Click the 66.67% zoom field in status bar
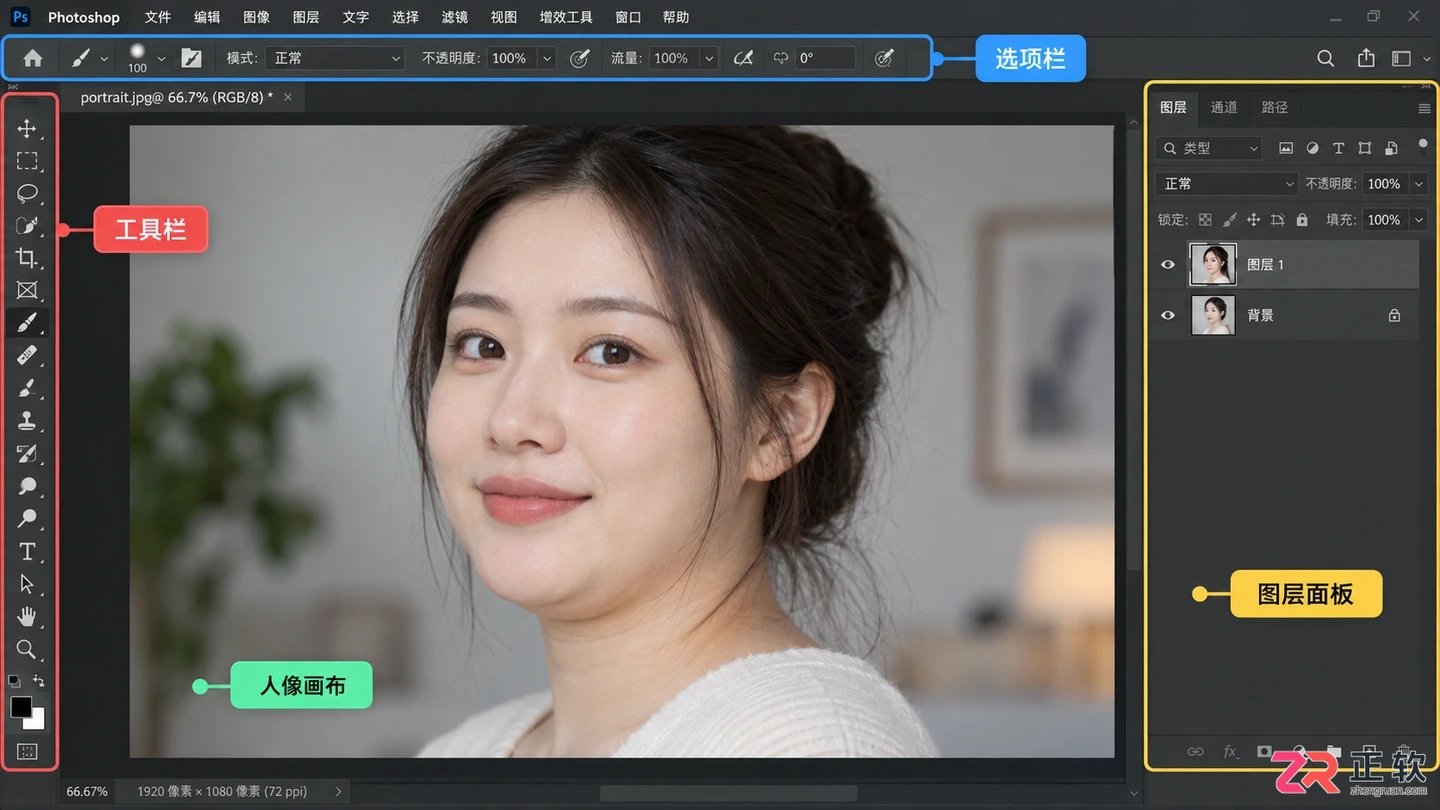The height and width of the screenshot is (810, 1440). coord(87,791)
